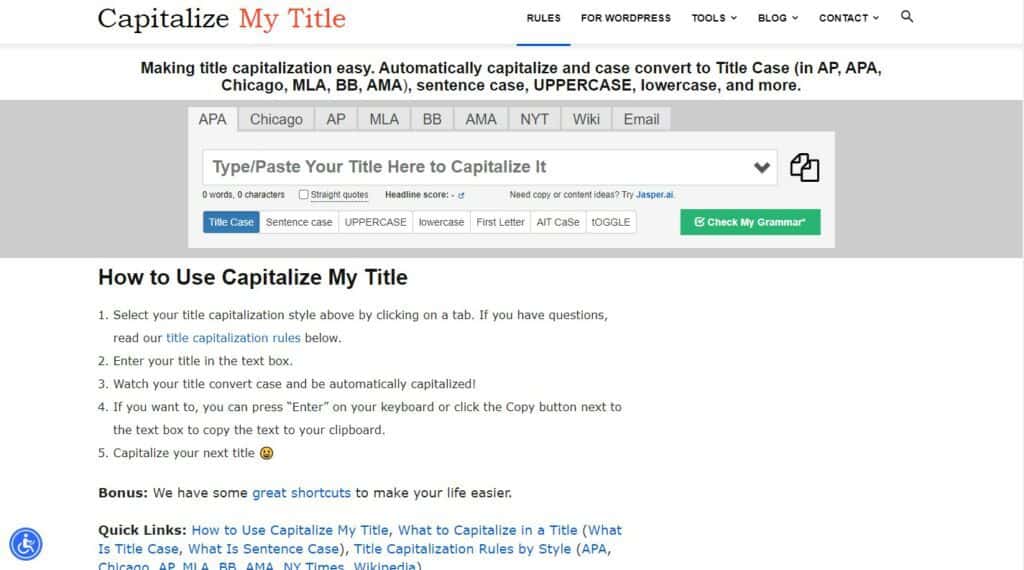Open the great shortcuts link
The image size is (1024, 570).
click(302, 493)
